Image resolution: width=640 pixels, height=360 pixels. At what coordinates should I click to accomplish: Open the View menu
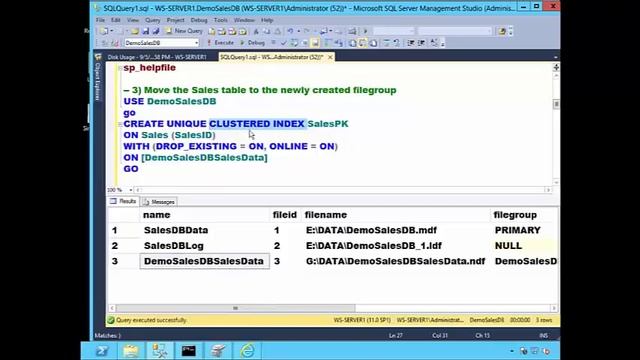pyautogui.click(x=133, y=20)
